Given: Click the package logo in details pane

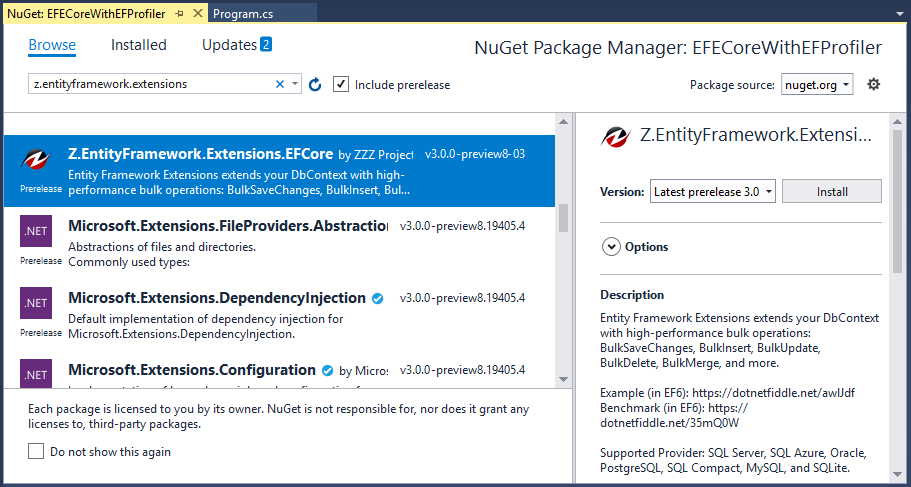Looking at the screenshot, I should click(616, 136).
